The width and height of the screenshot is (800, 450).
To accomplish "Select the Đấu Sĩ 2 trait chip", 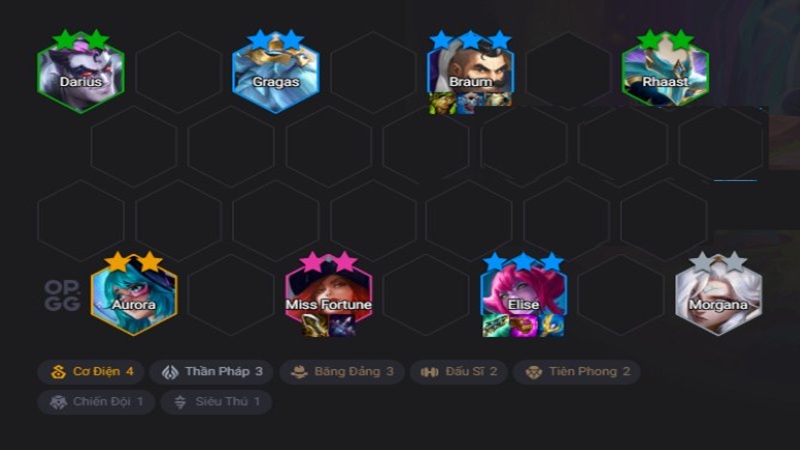I will [x=459, y=371].
